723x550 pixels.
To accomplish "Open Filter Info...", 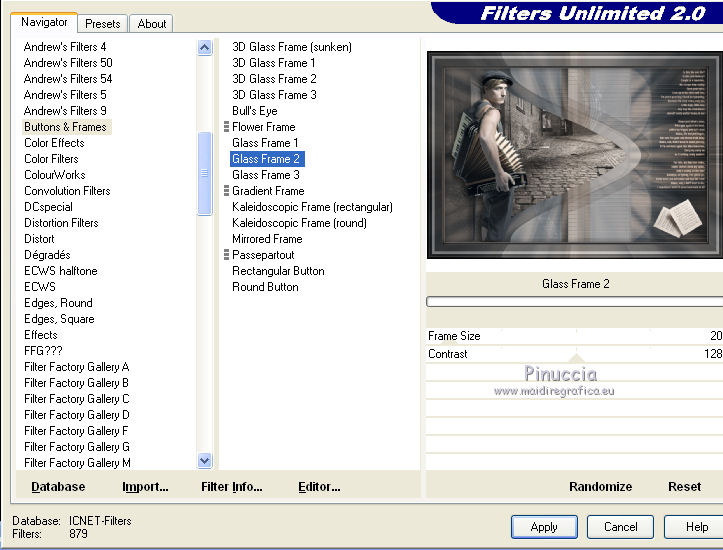I will pyautogui.click(x=231, y=487).
